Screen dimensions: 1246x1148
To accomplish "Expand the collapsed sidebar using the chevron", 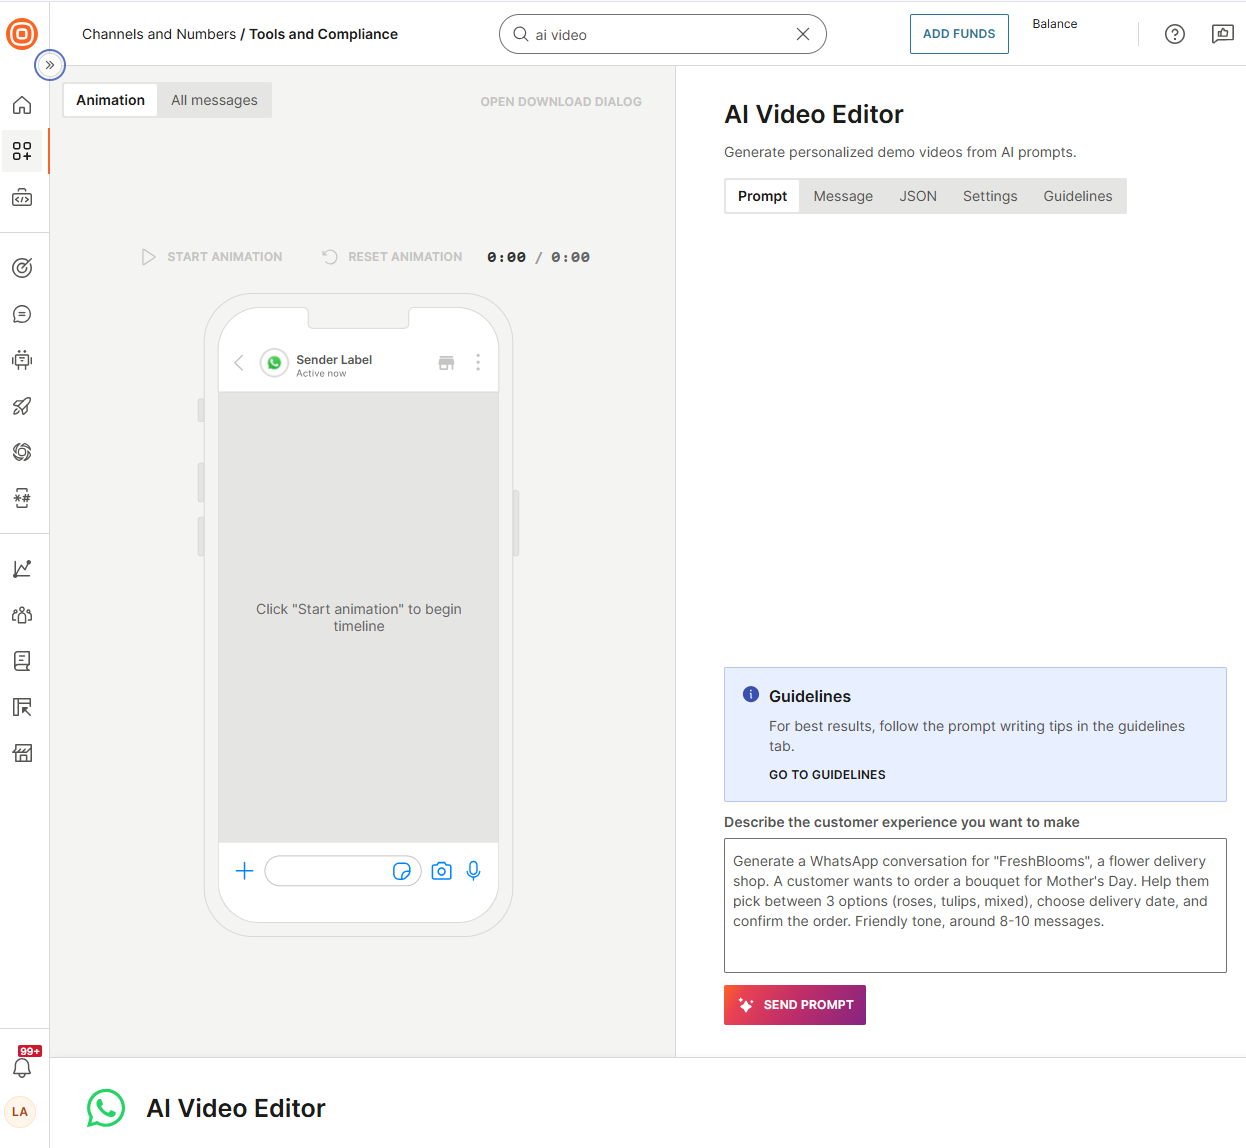I will coord(50,65).
